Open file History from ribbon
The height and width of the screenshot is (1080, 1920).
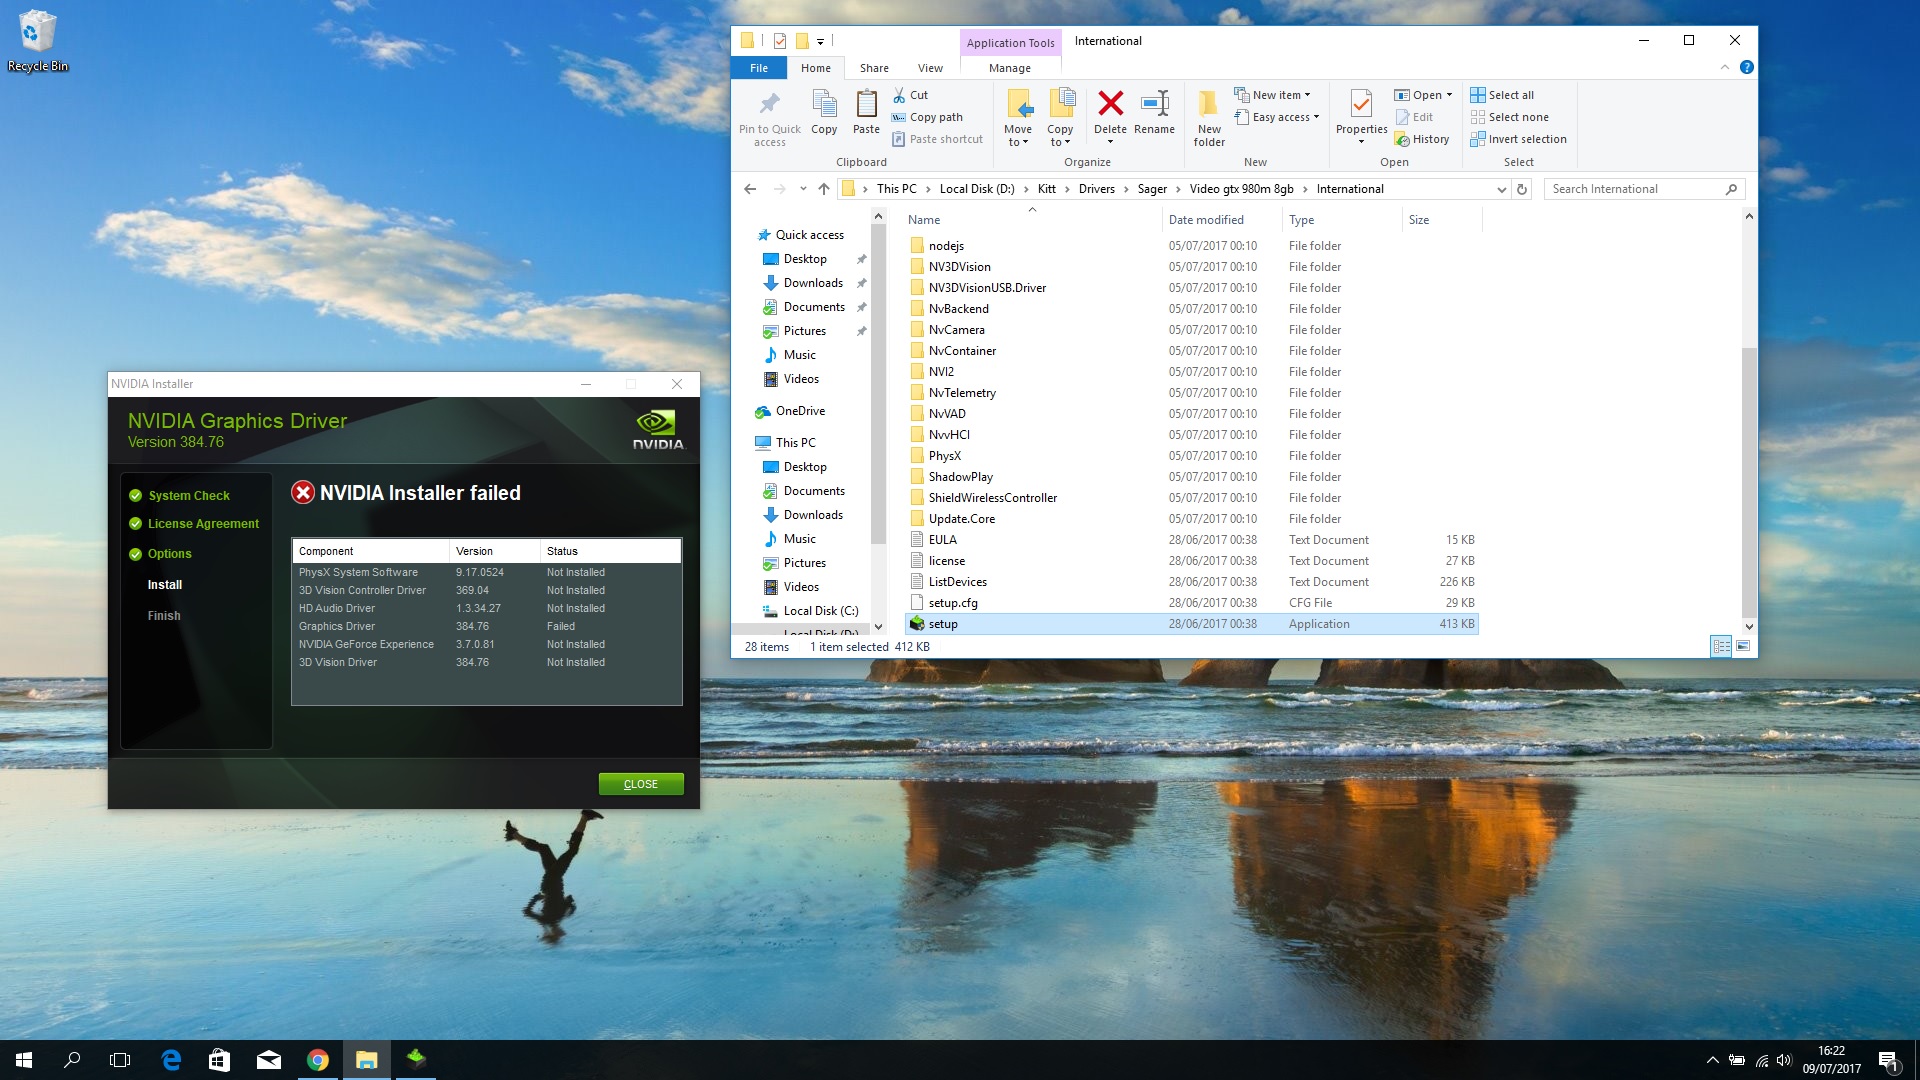click(1422, 139)
